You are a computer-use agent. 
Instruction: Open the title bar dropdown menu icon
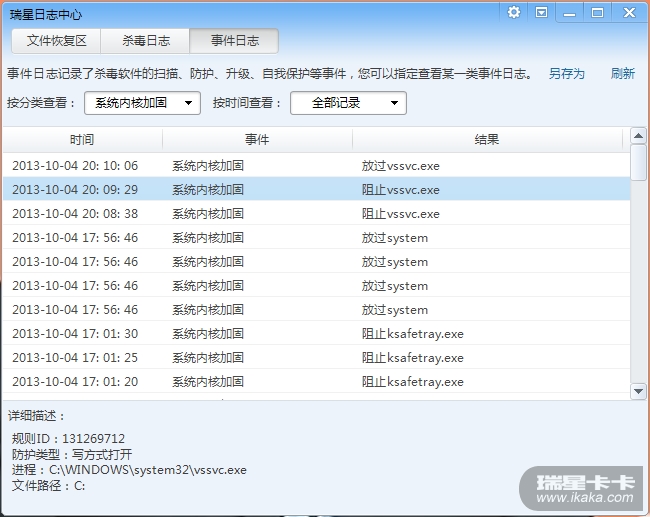[541, 12]
